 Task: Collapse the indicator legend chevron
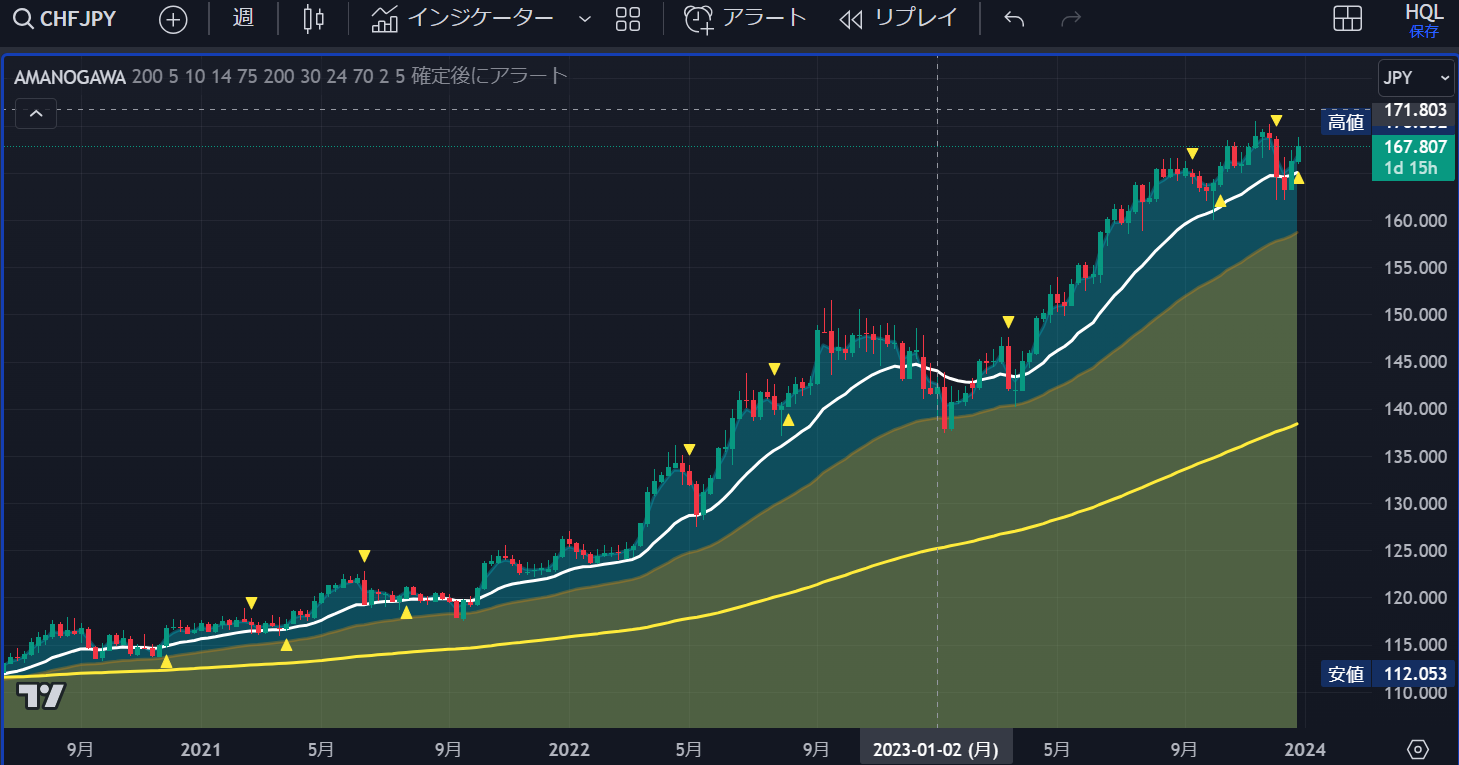pos(36,114)
